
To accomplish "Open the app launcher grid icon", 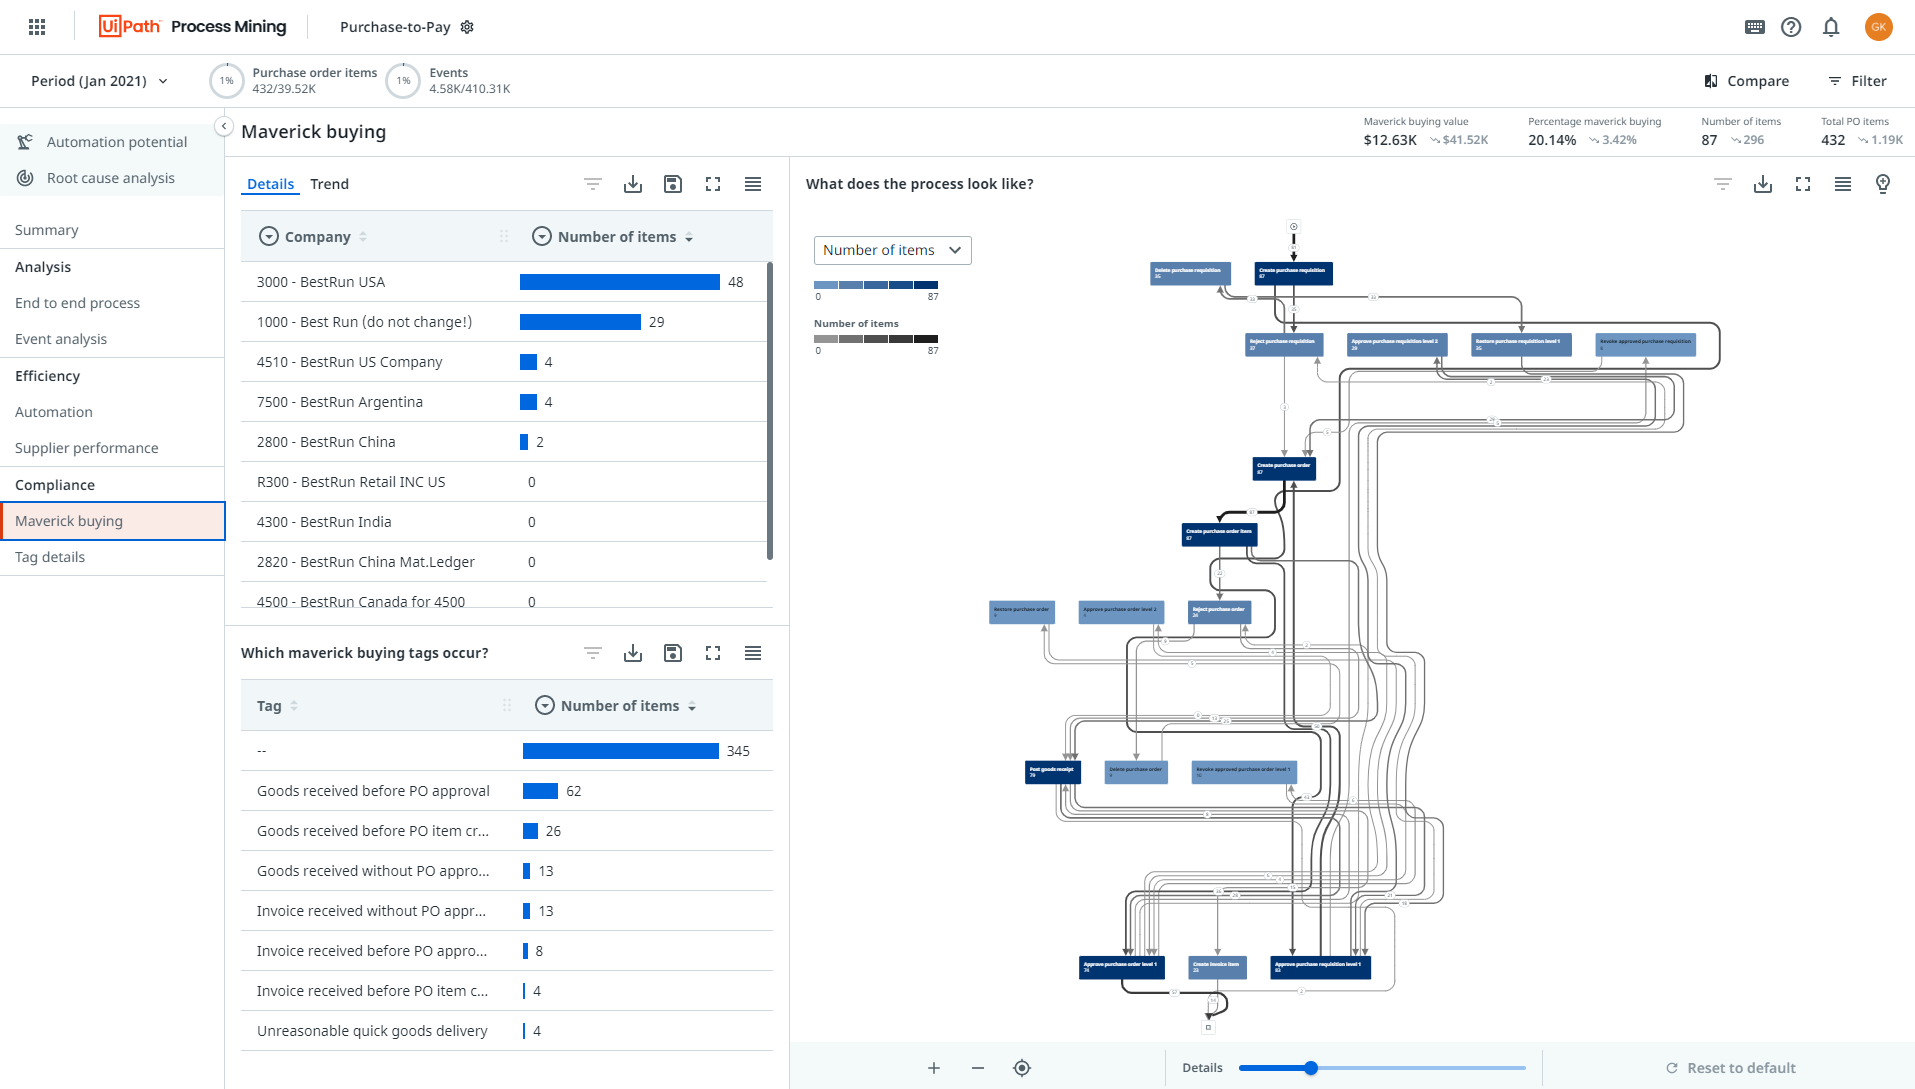I will 37,27.
